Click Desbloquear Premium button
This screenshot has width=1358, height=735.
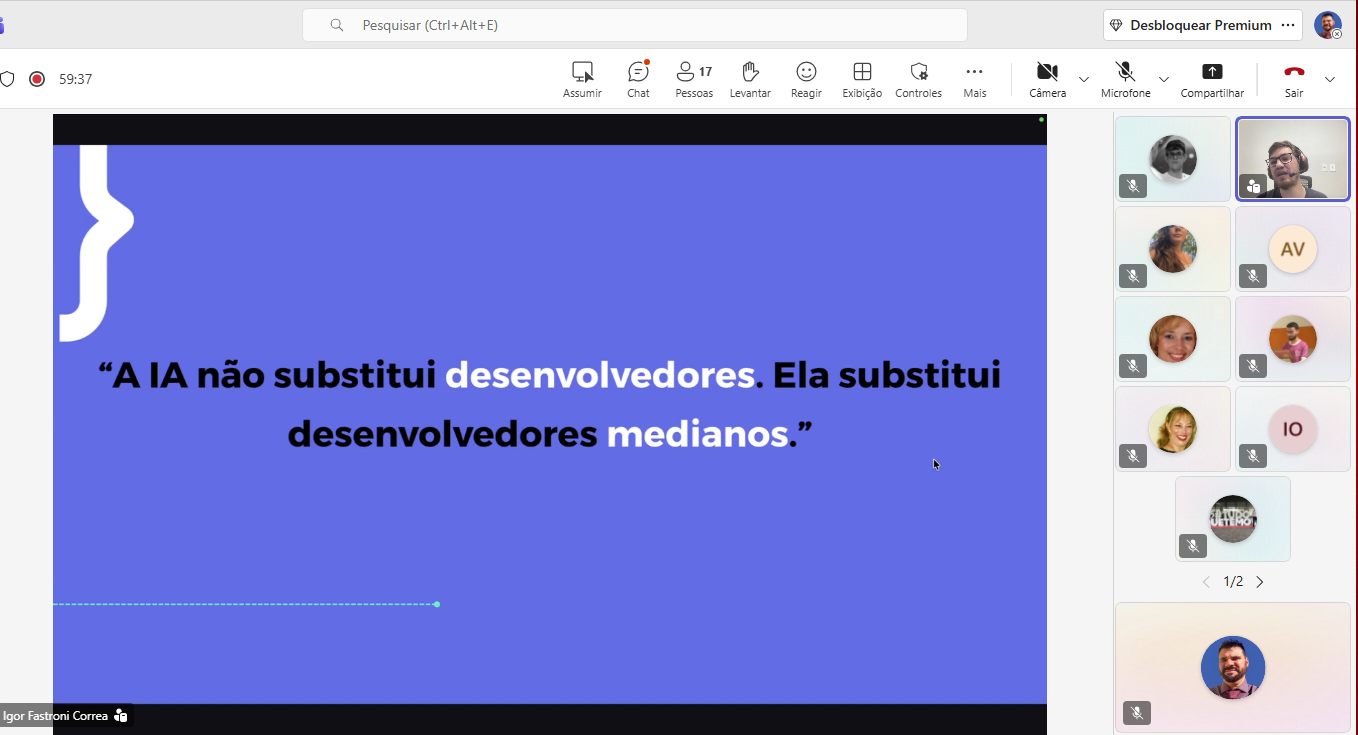[1188, 25]
